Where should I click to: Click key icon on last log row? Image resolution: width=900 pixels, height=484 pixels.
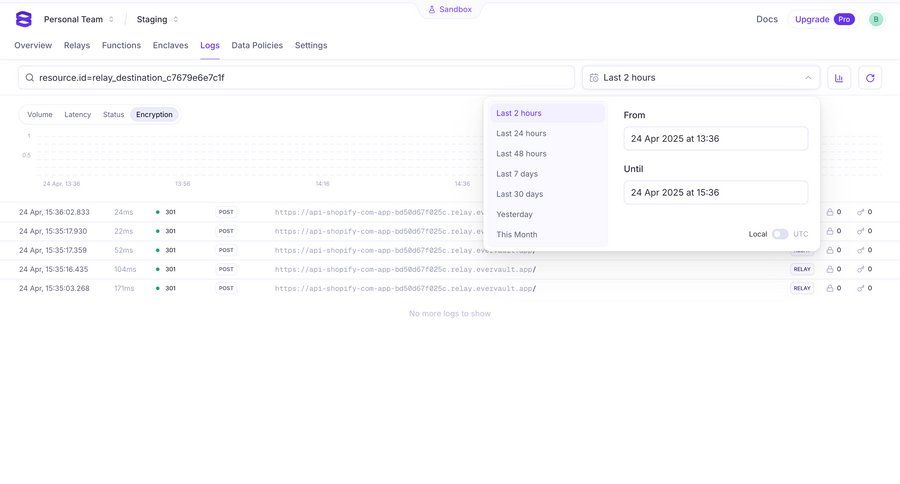point(861,288)
